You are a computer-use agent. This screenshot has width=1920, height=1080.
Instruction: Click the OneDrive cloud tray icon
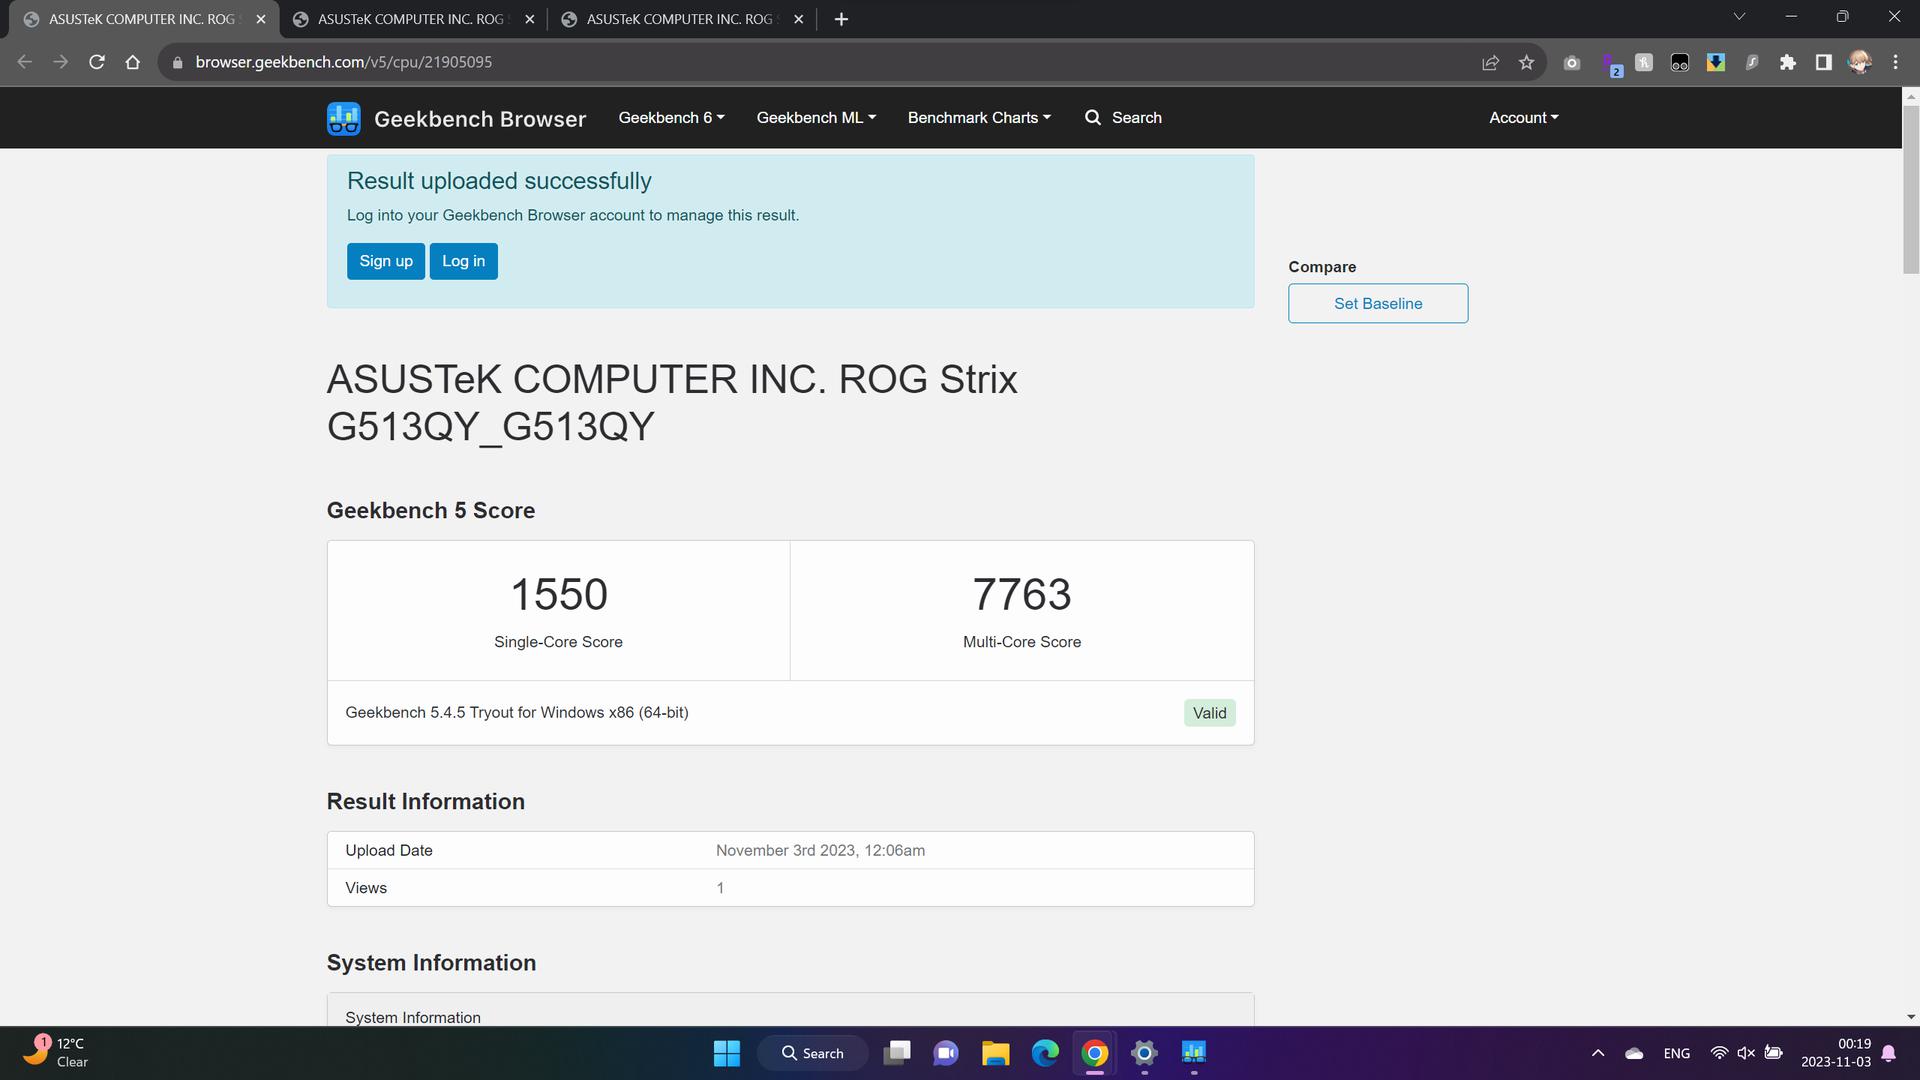(1634, 1053)
